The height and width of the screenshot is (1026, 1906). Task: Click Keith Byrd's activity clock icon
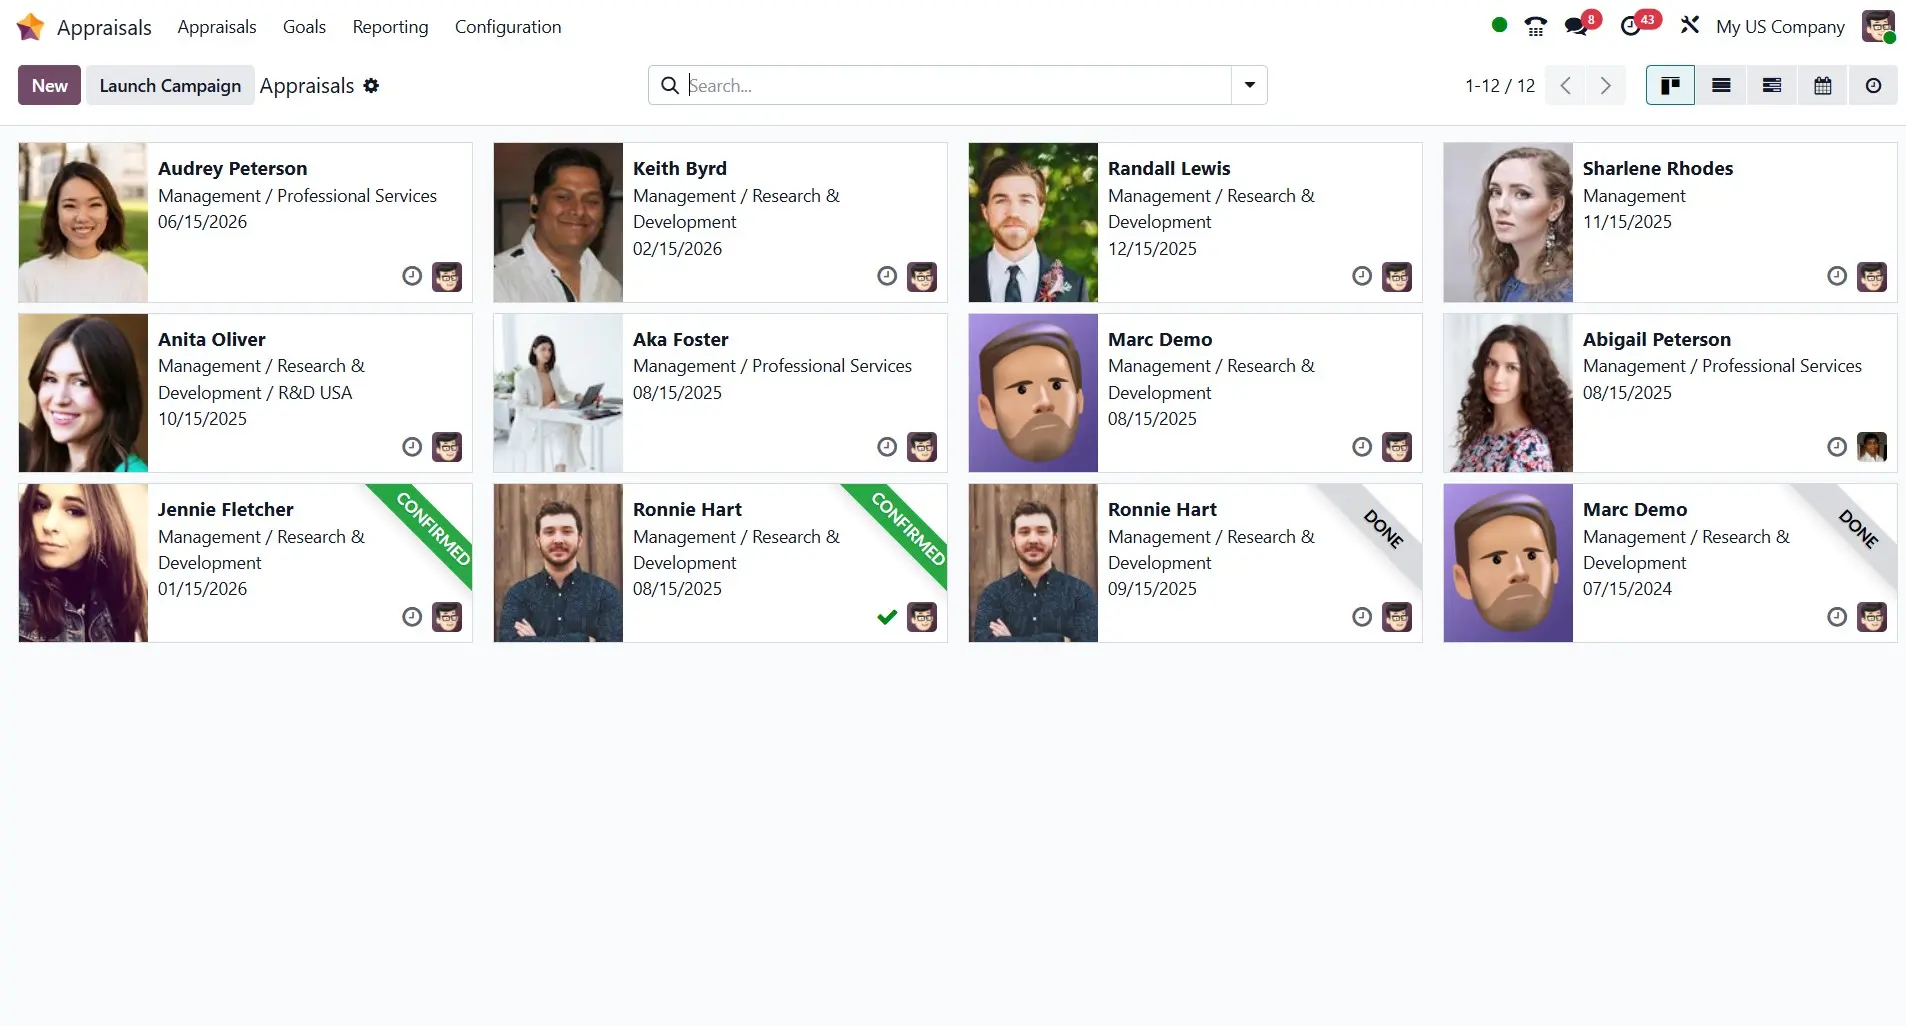[887, 276]
